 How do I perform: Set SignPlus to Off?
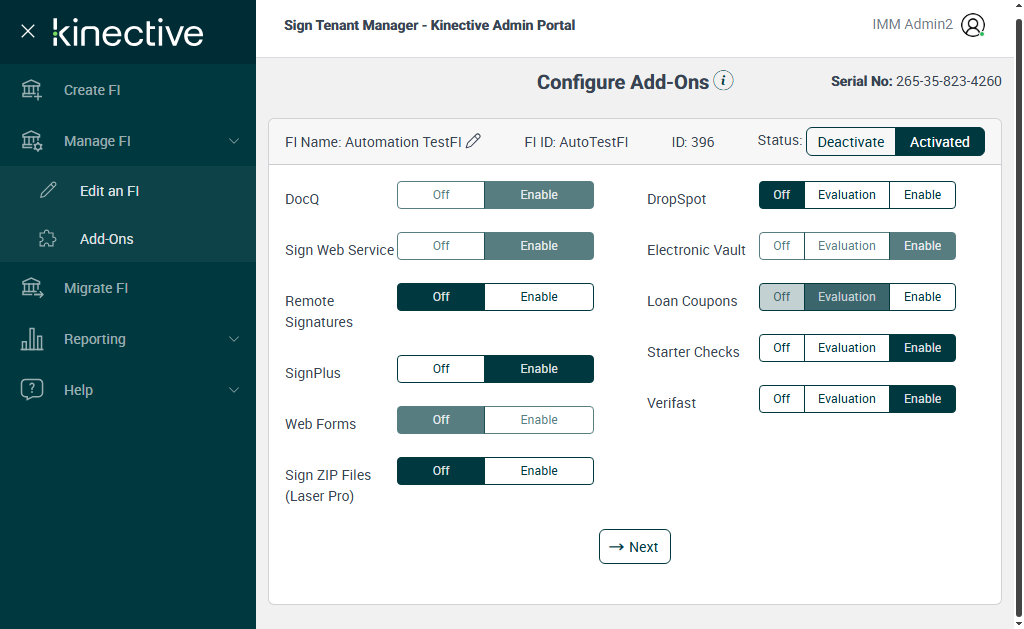click(441, 368)
